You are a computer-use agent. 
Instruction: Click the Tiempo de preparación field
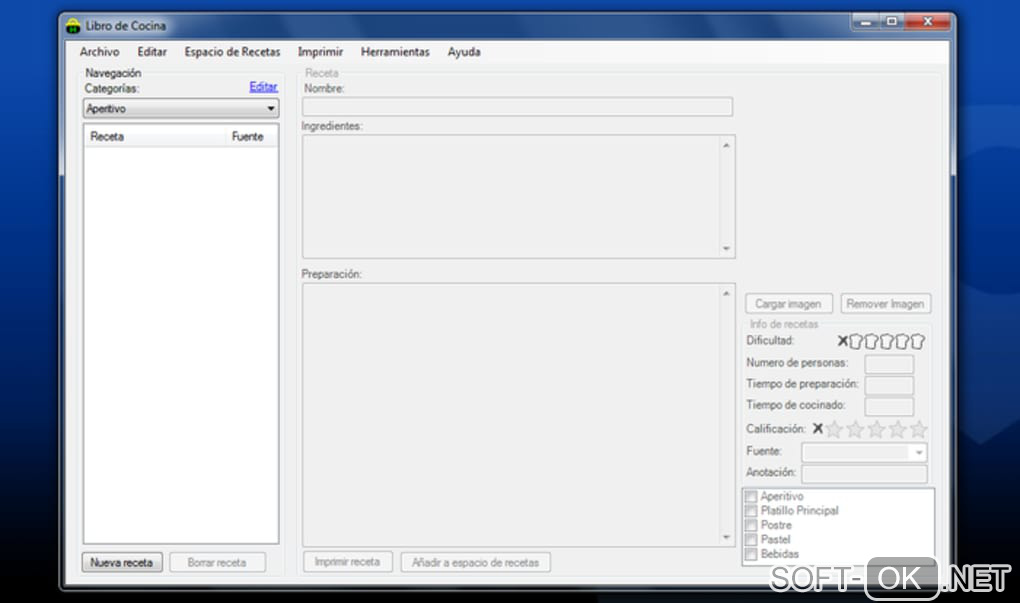click(889, 385)
